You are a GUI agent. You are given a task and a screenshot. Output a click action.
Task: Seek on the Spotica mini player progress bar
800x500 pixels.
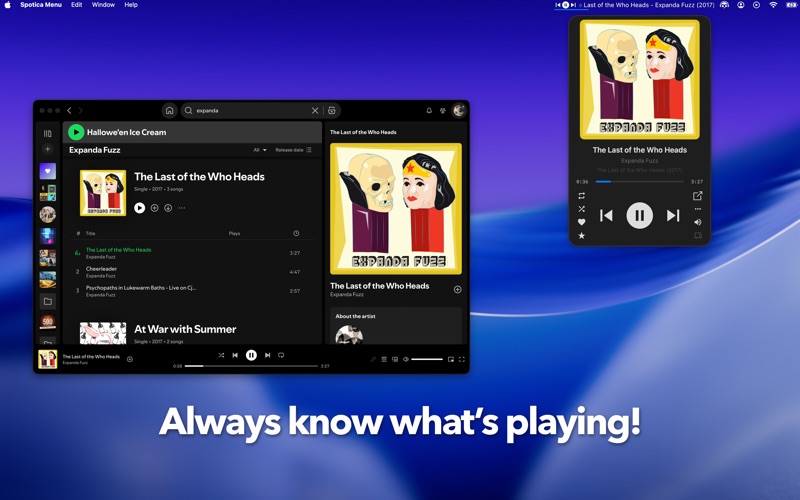[x=639, y=181]
